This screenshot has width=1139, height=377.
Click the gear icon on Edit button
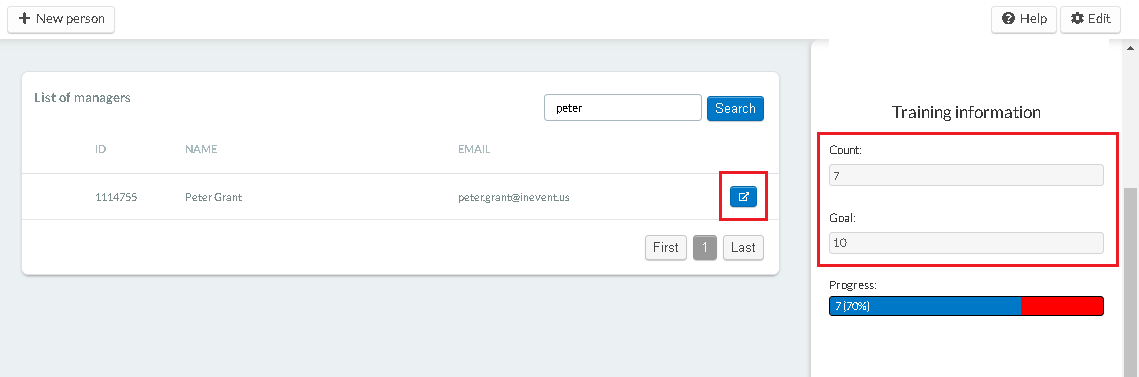(x=1077, y=19)
